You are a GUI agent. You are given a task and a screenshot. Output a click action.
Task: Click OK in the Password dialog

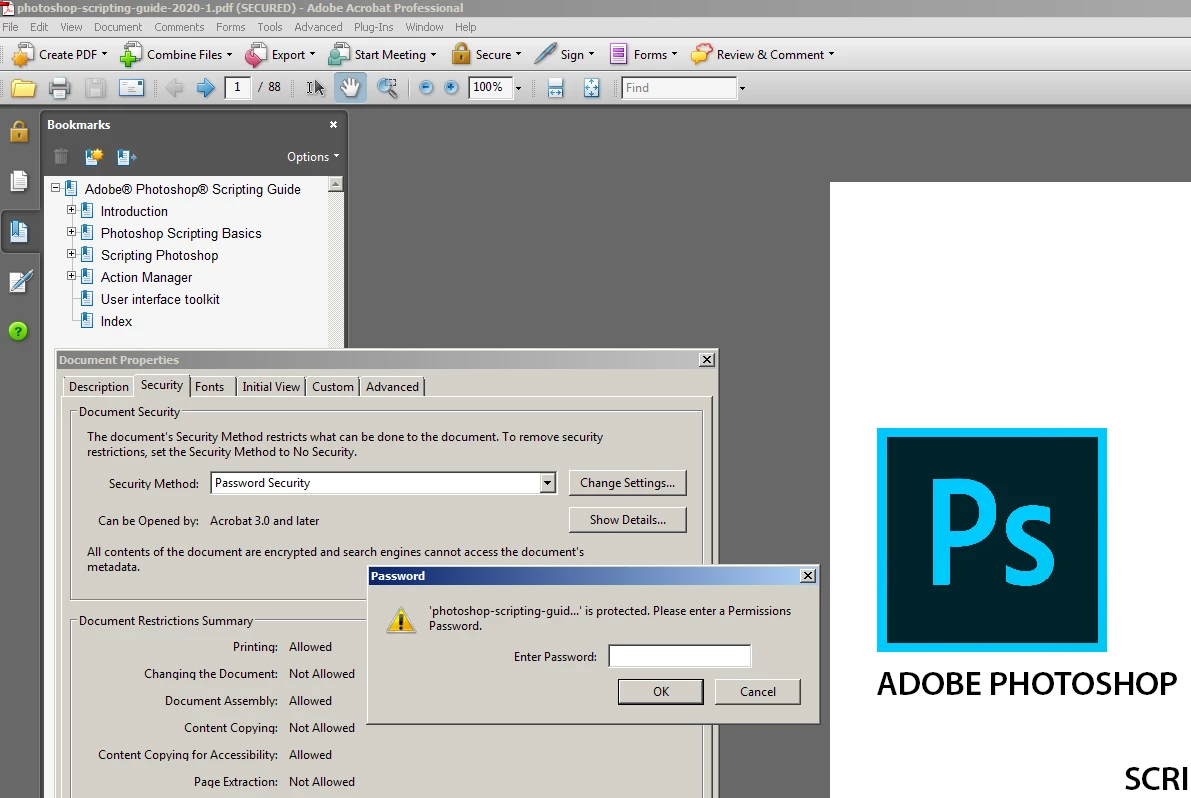pyautogui.click(x=661, y=692)
